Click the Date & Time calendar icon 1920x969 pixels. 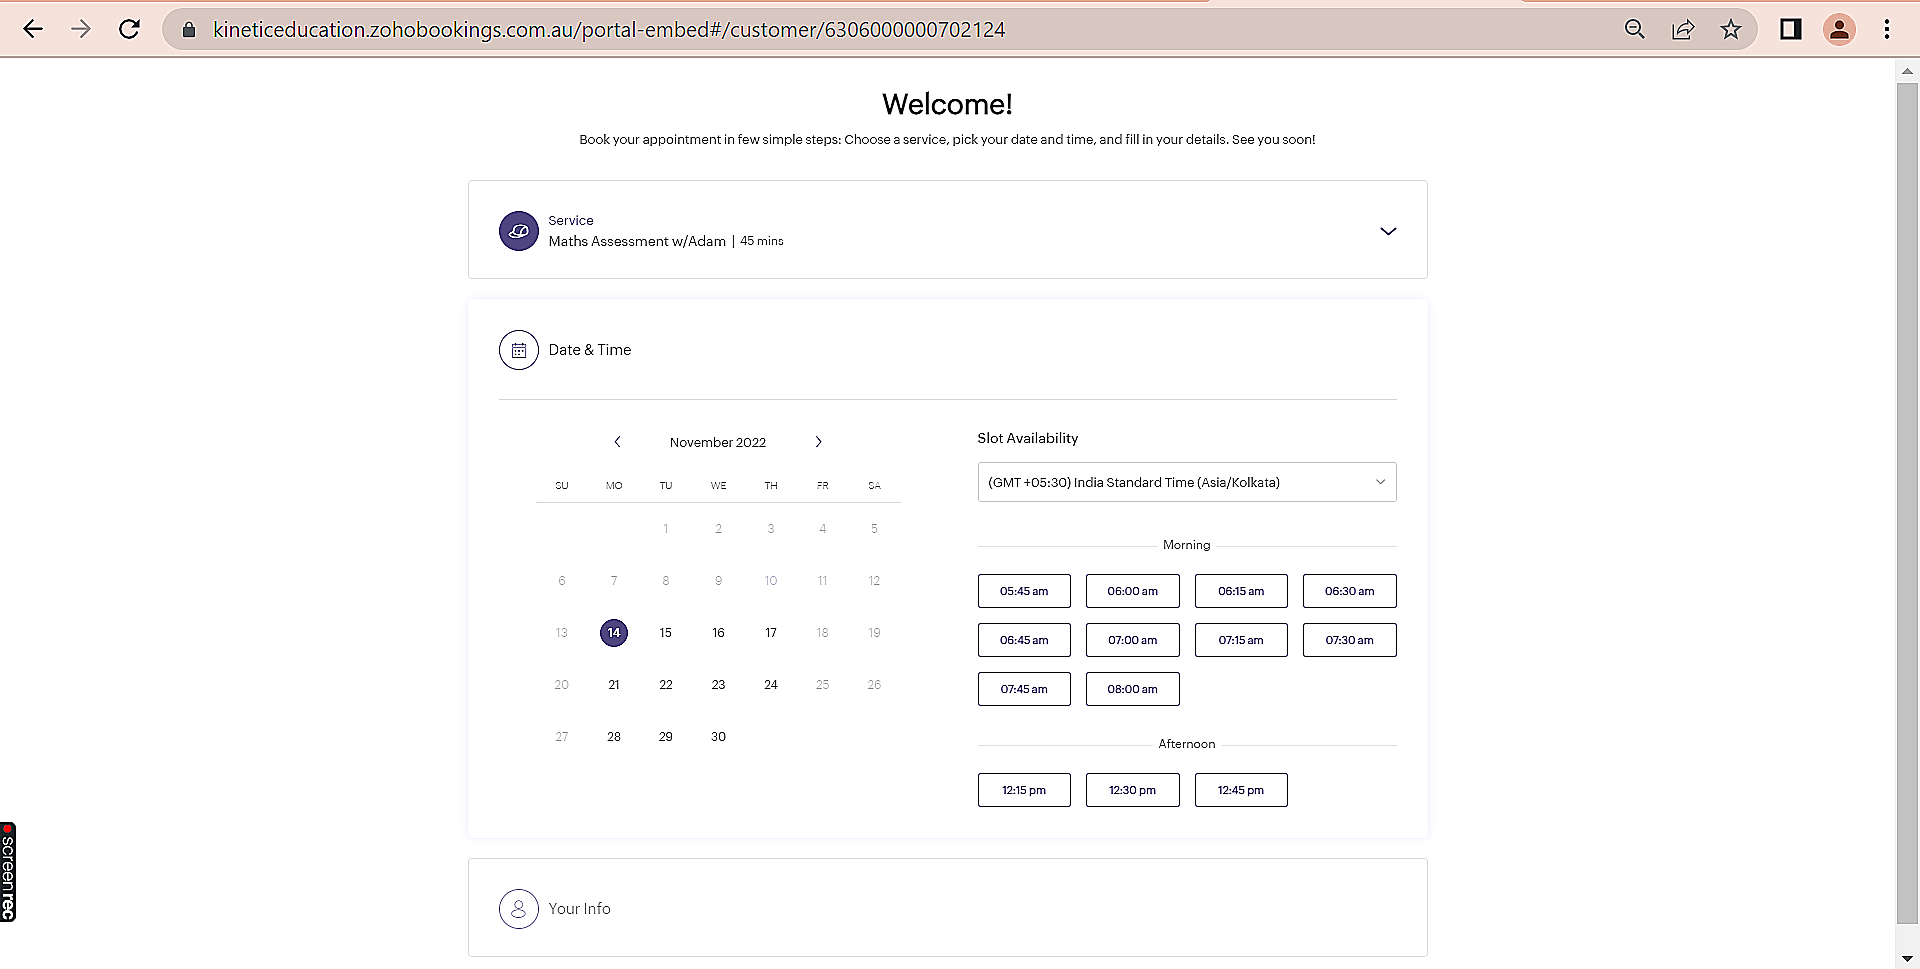pos(518,350)
